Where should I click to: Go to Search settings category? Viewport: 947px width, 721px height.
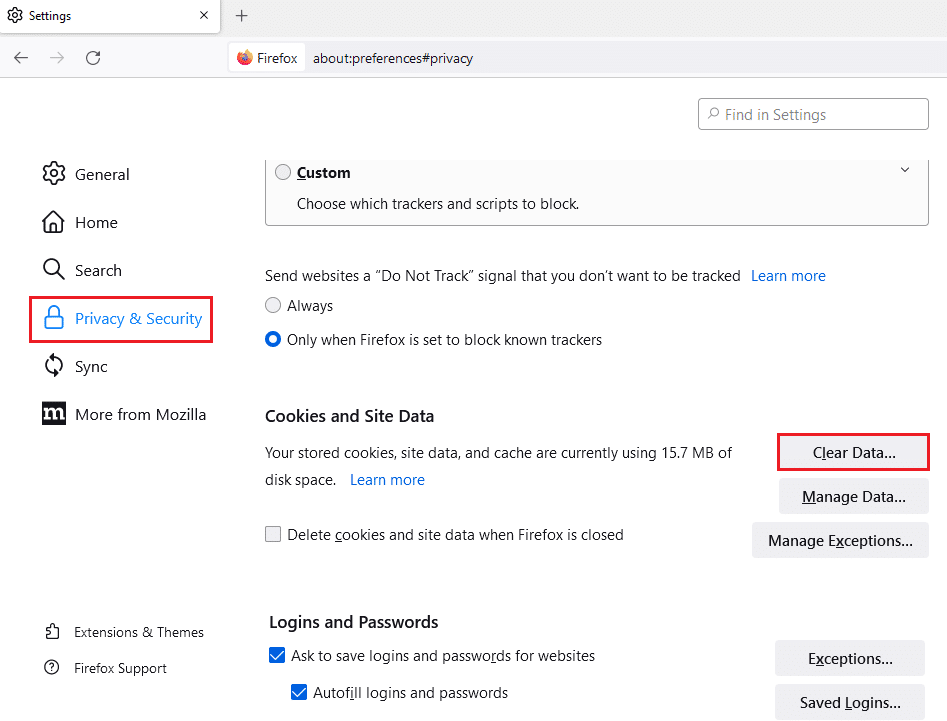point(82,270)
